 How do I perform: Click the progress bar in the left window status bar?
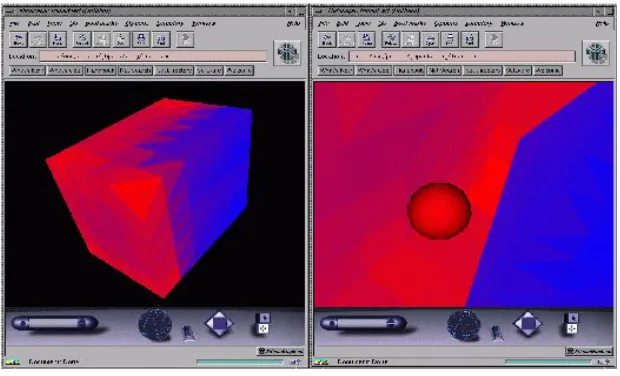point(240,362)
